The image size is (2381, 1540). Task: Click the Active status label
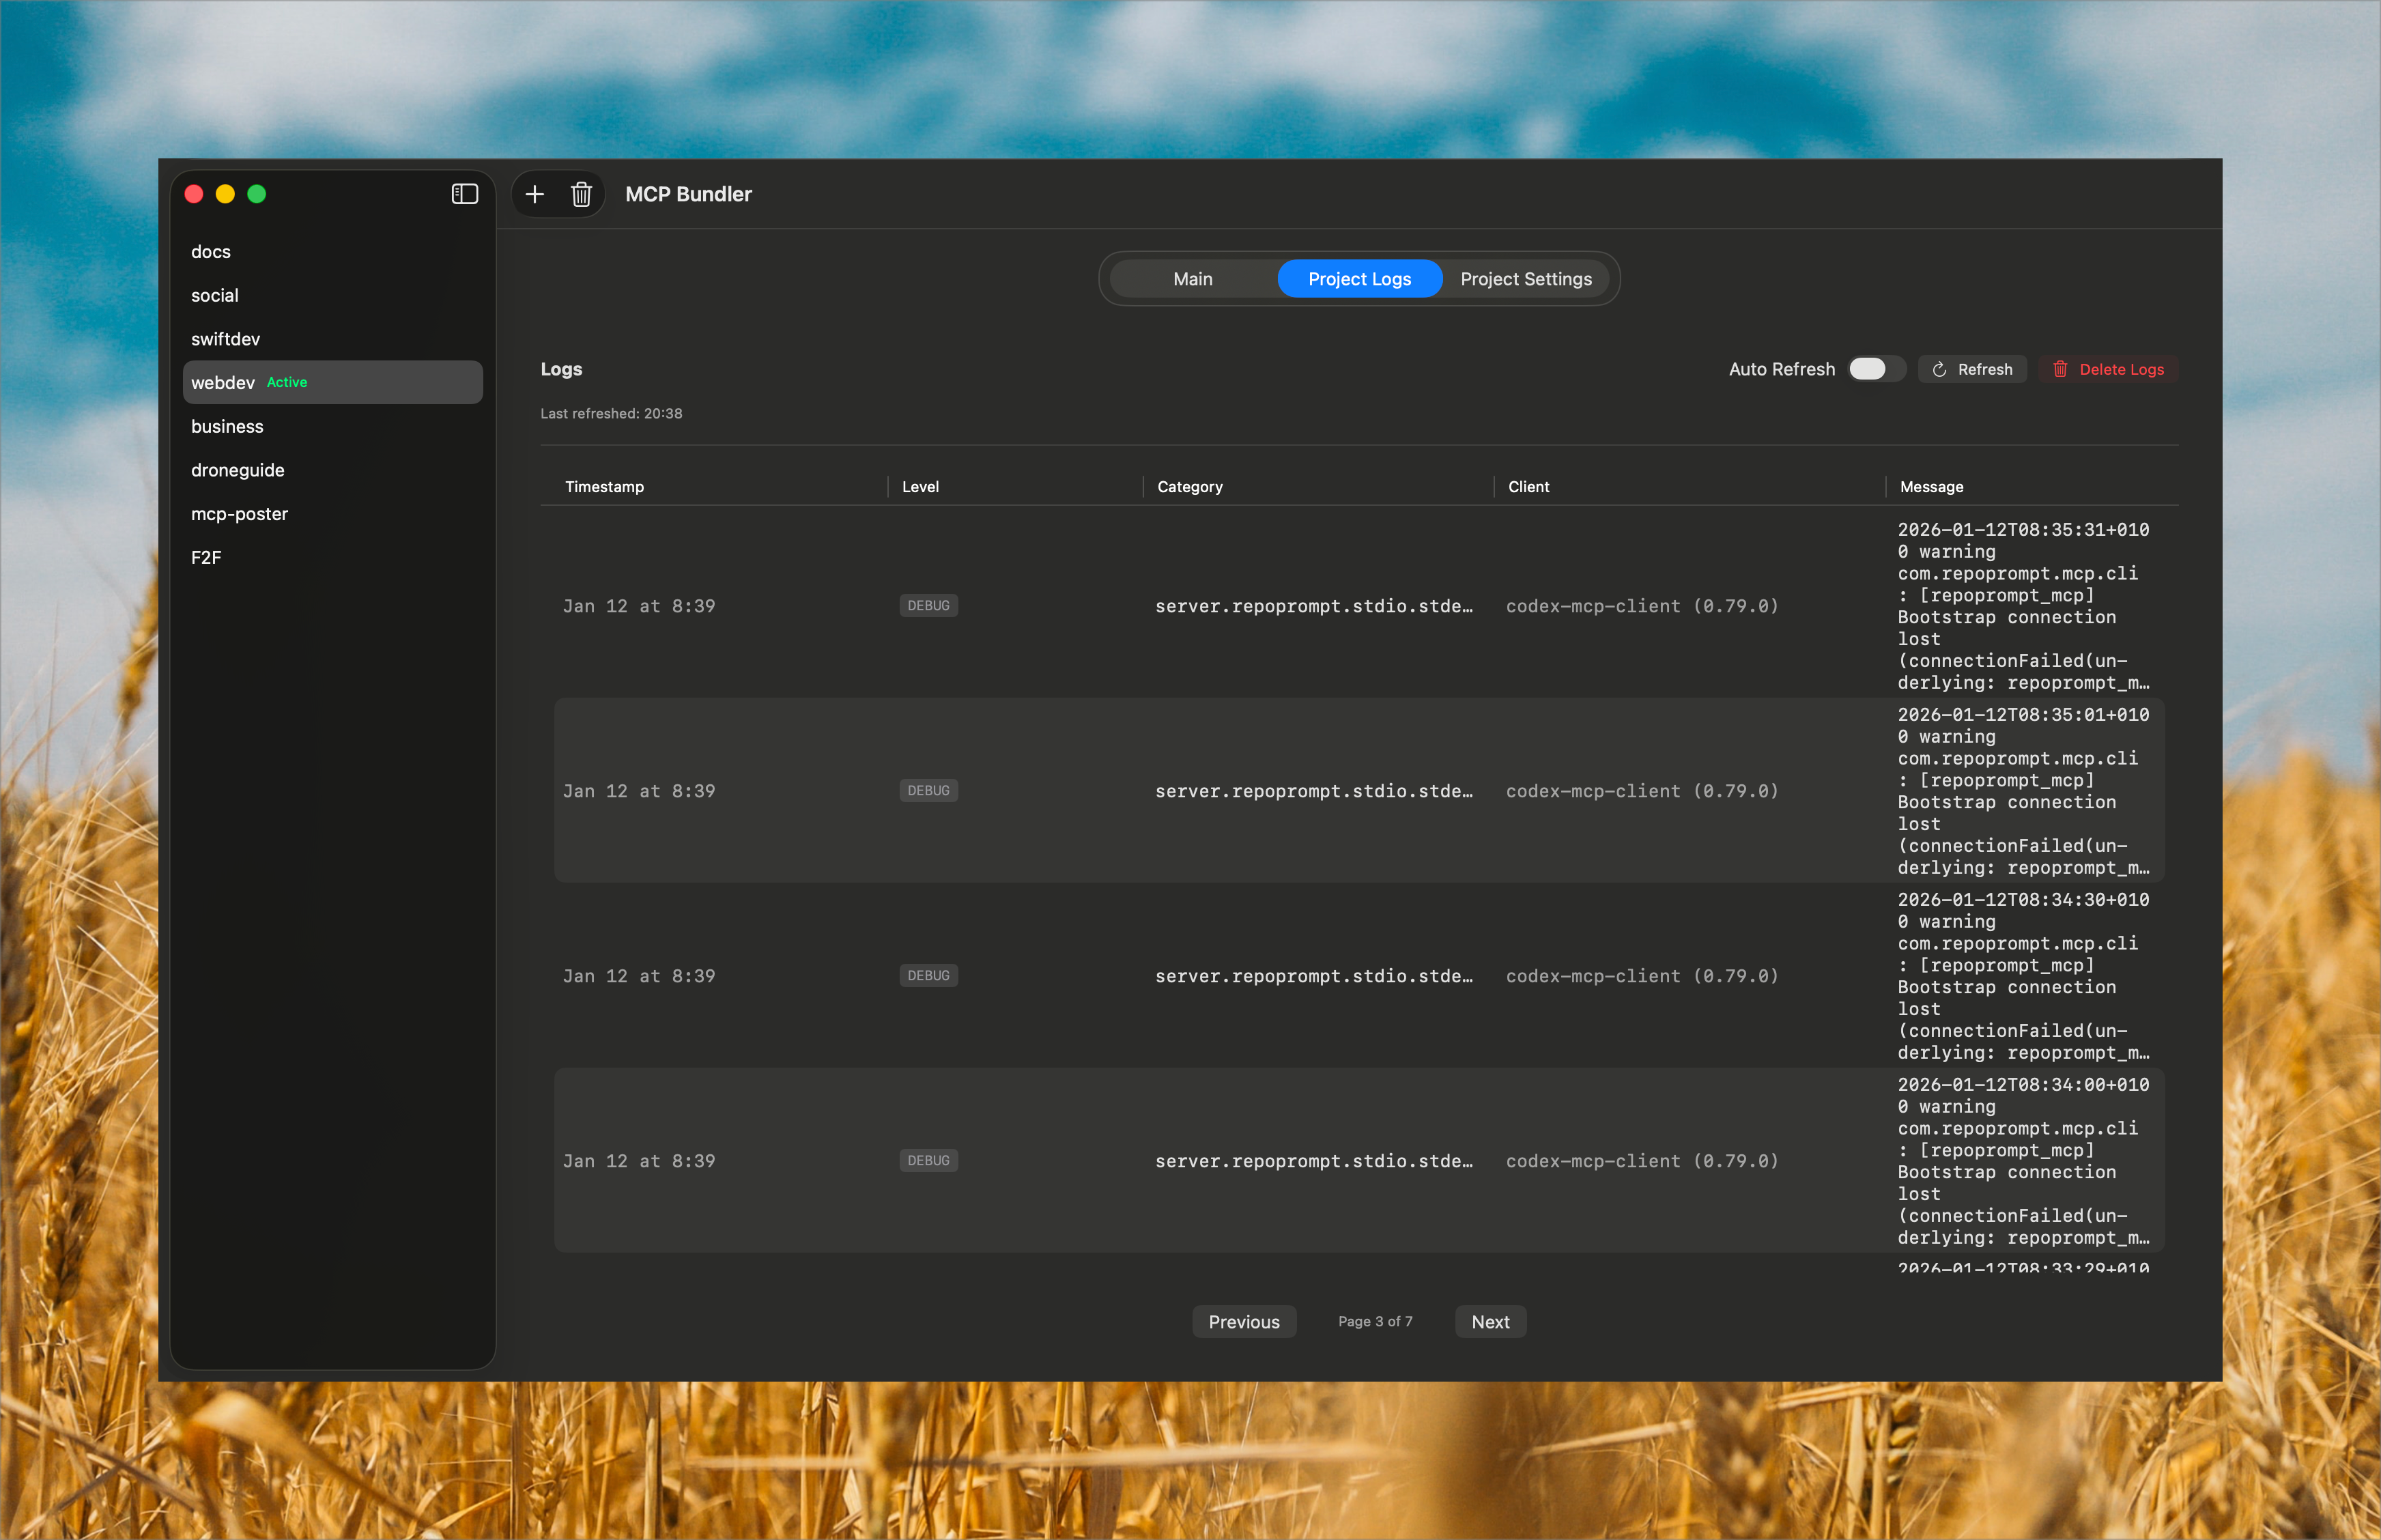(286, 383)
